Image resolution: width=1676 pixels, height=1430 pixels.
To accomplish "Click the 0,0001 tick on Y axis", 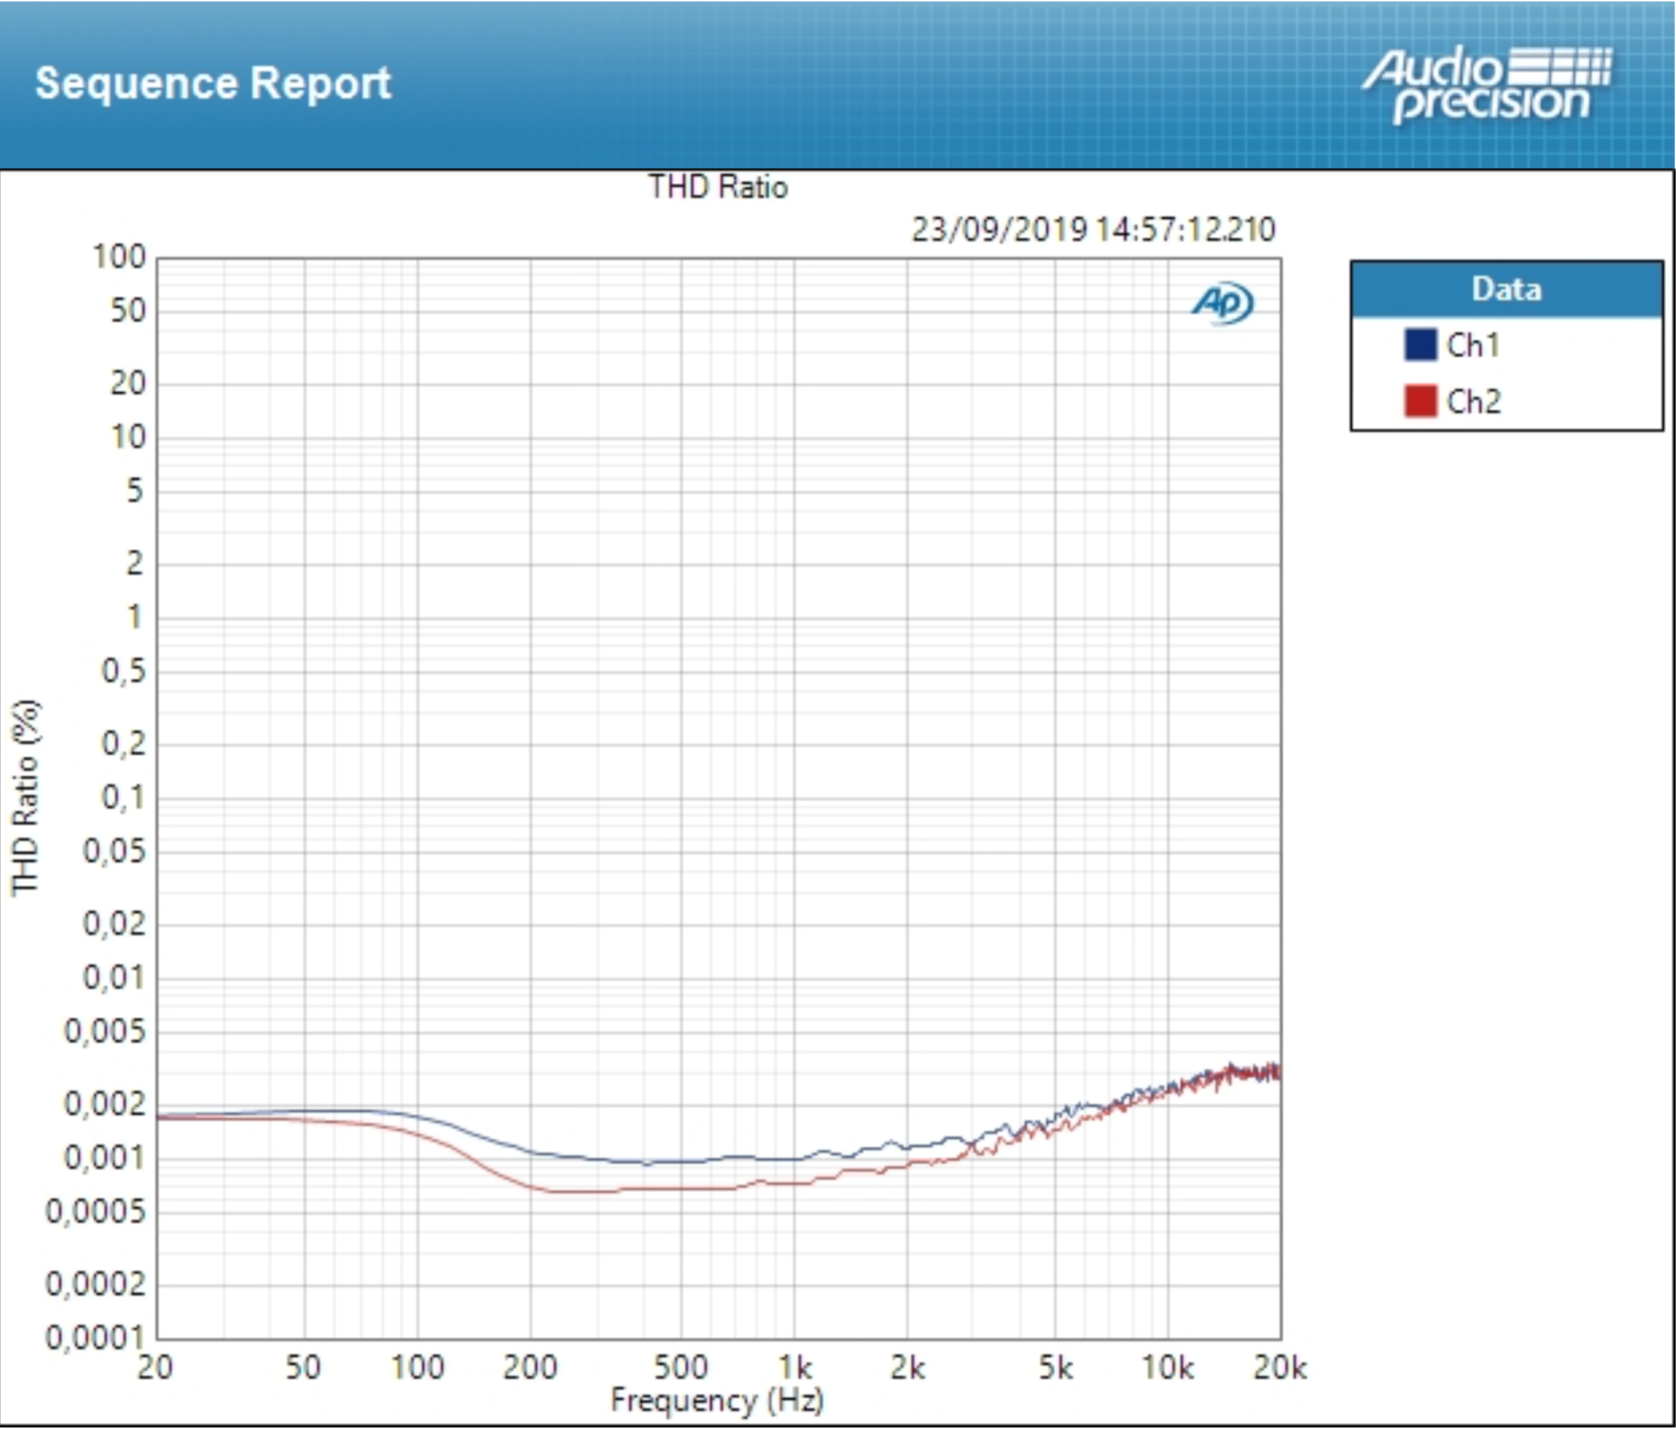I will point(95,1337).
